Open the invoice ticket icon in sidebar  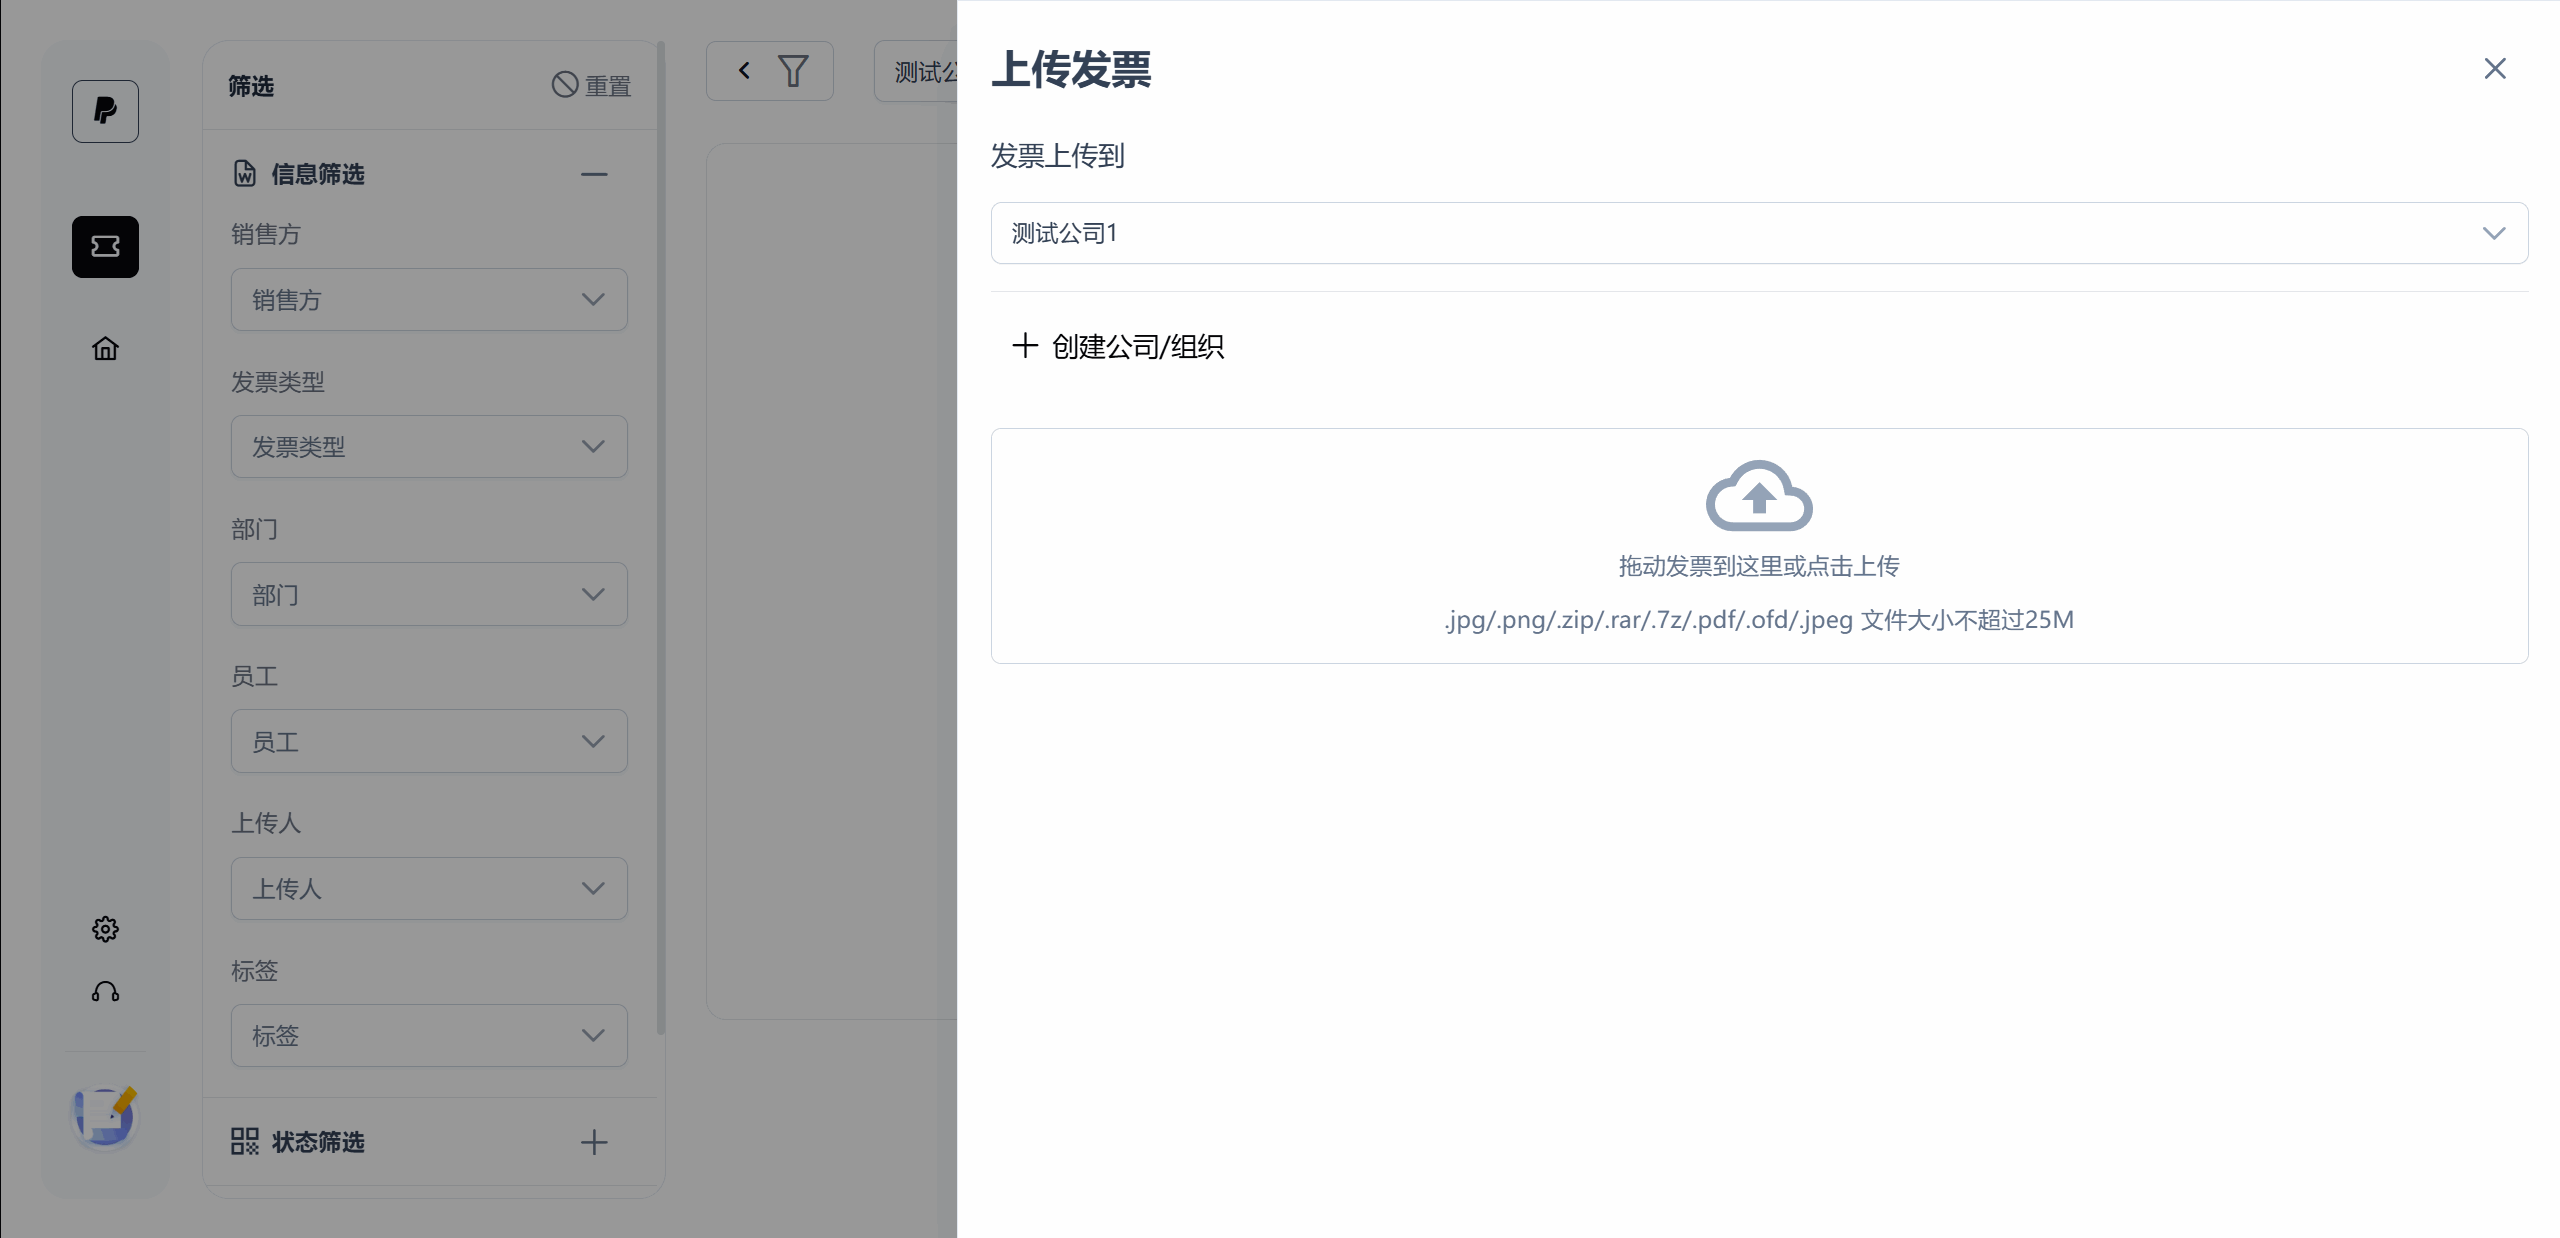(x=105, y=247)
